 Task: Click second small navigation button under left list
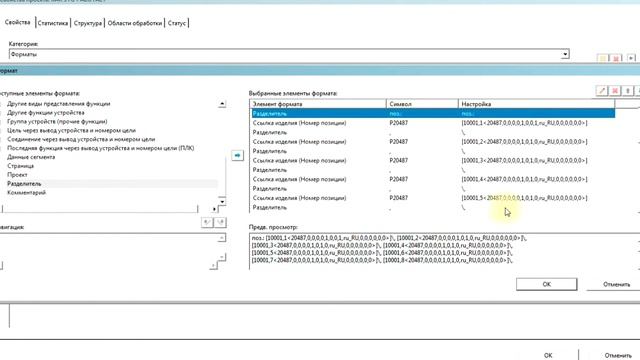pyautogui.click(x=220, y=222)
